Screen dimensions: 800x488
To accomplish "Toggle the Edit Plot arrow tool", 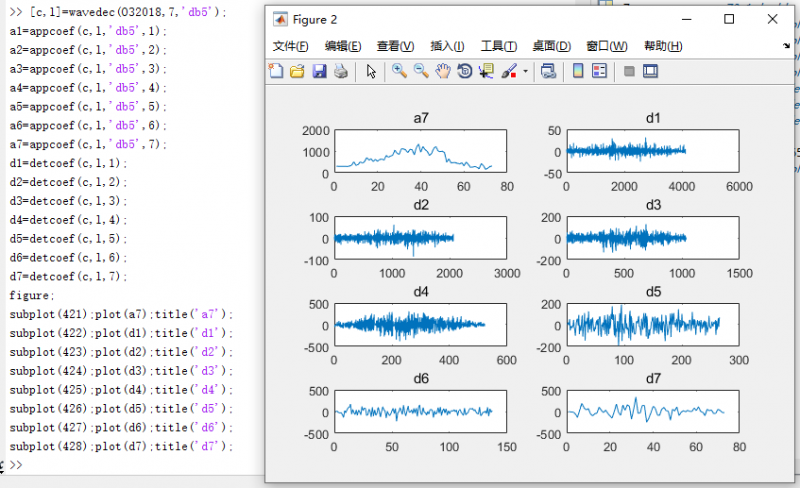I will [371, 71].
